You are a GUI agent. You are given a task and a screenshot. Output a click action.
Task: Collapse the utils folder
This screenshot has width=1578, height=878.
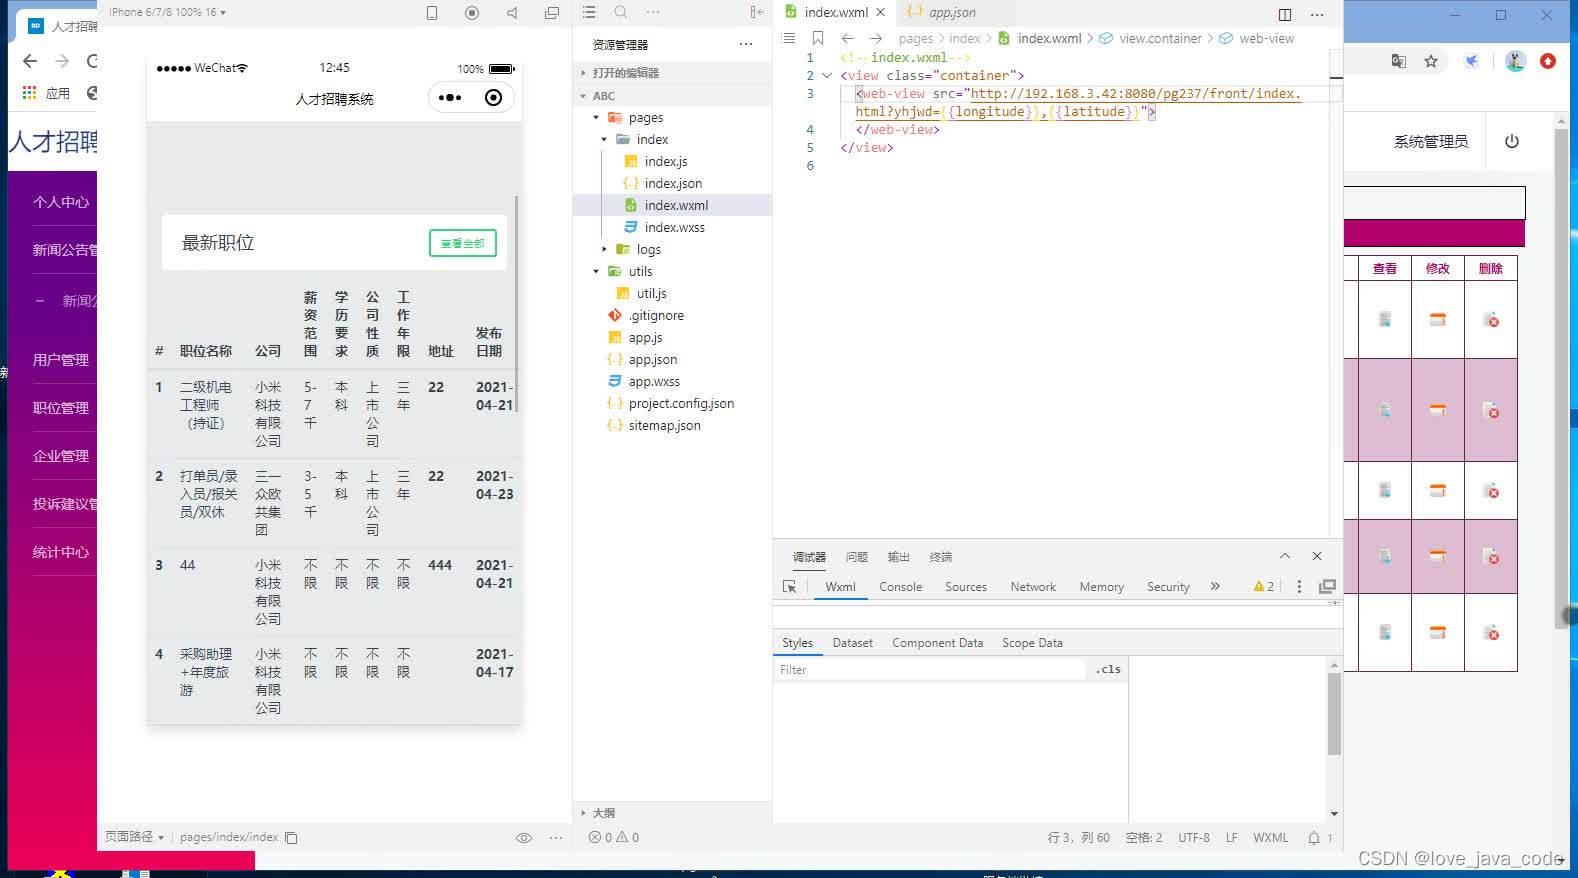coord(596,272)
